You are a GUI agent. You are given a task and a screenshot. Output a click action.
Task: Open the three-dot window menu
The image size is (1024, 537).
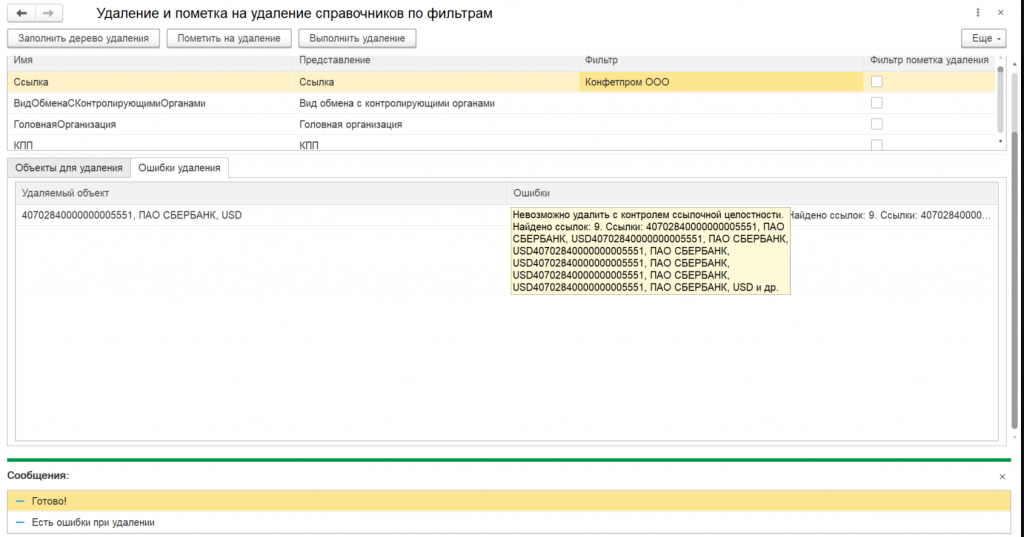pyautogui.click(x=977, y=14)
